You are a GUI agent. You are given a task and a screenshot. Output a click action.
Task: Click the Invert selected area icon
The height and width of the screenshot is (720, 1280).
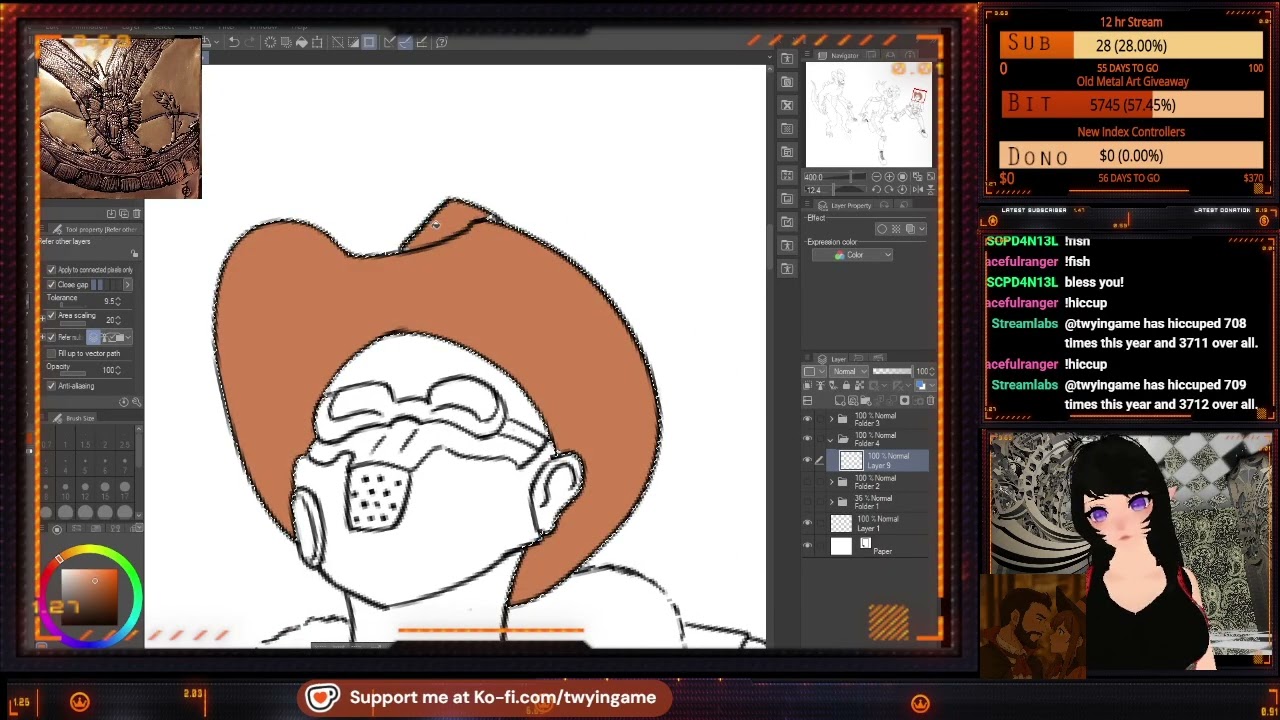pos(353,42)
